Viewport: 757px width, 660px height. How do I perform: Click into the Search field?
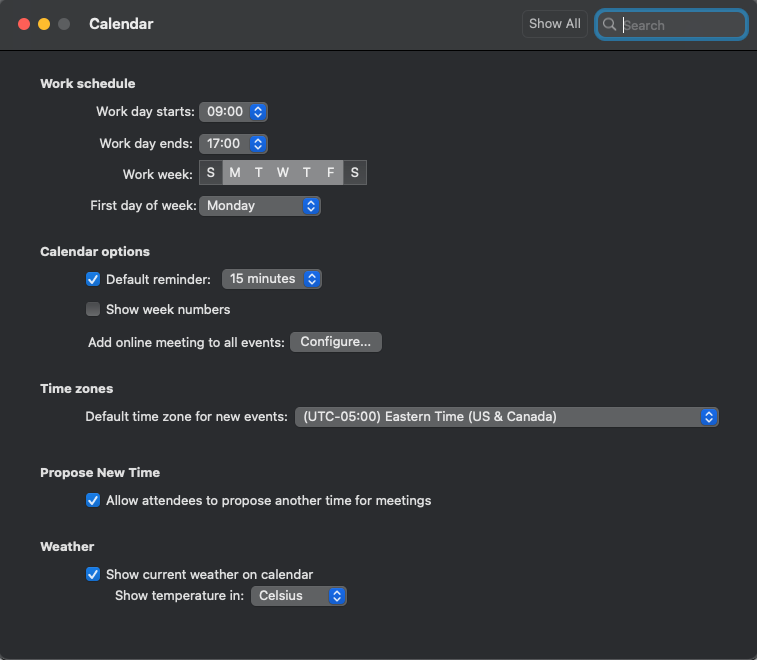[681, 25]
